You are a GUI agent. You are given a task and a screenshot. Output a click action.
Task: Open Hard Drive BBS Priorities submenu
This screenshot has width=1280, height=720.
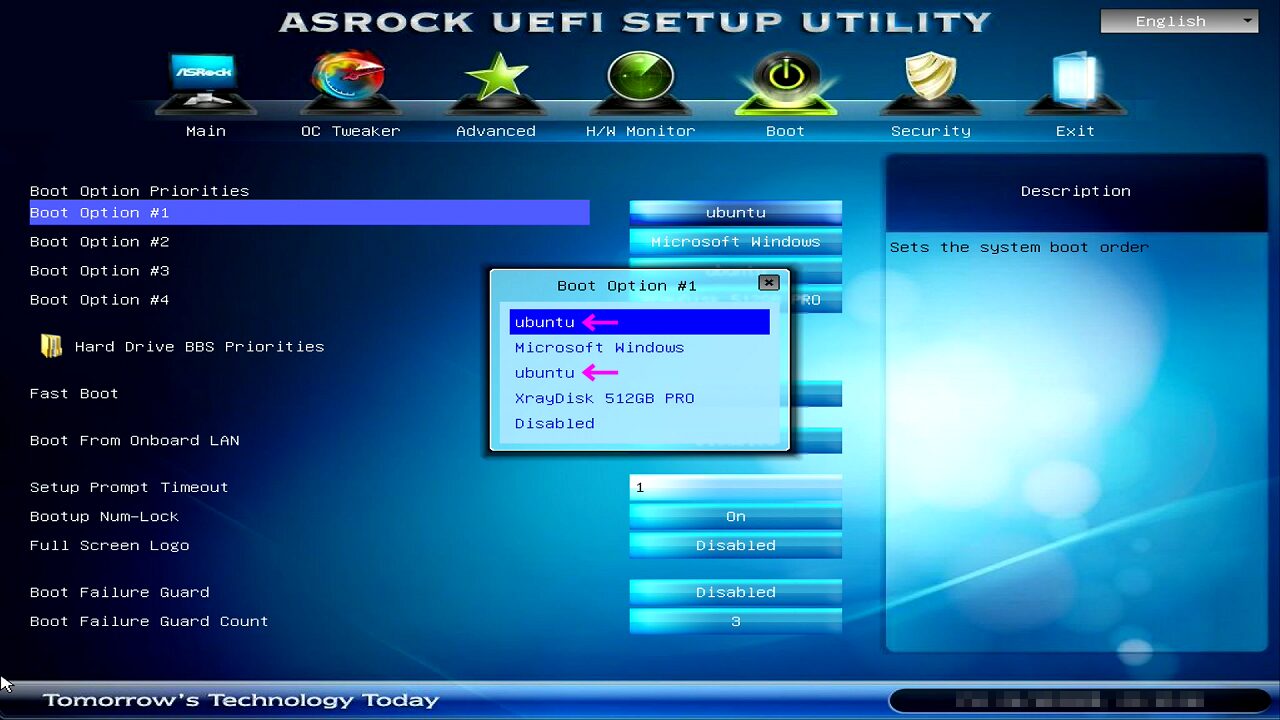click(199, 347)
